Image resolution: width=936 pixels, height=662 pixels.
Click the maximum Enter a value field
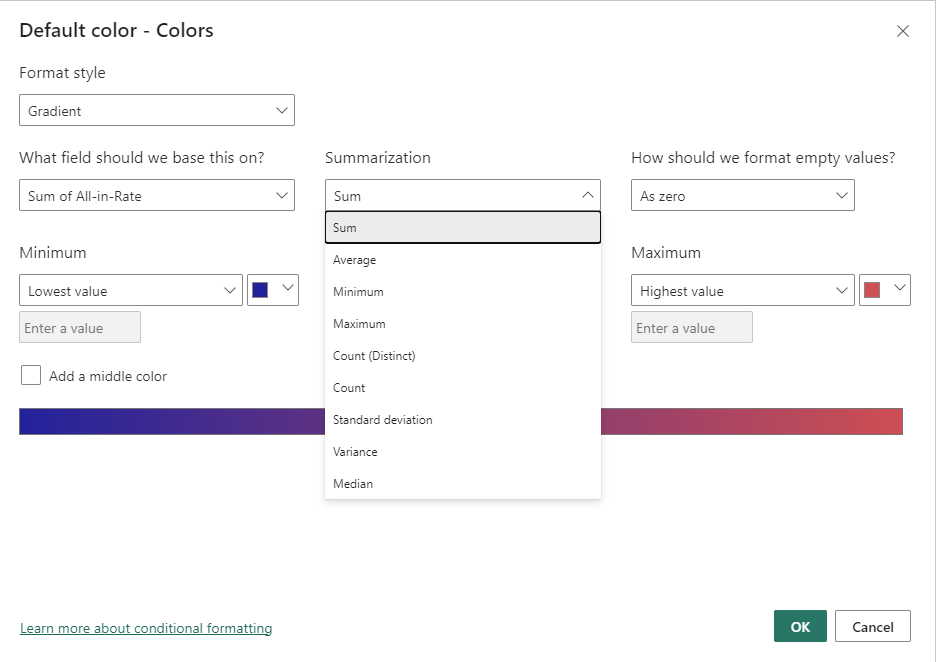pos(692,327)
